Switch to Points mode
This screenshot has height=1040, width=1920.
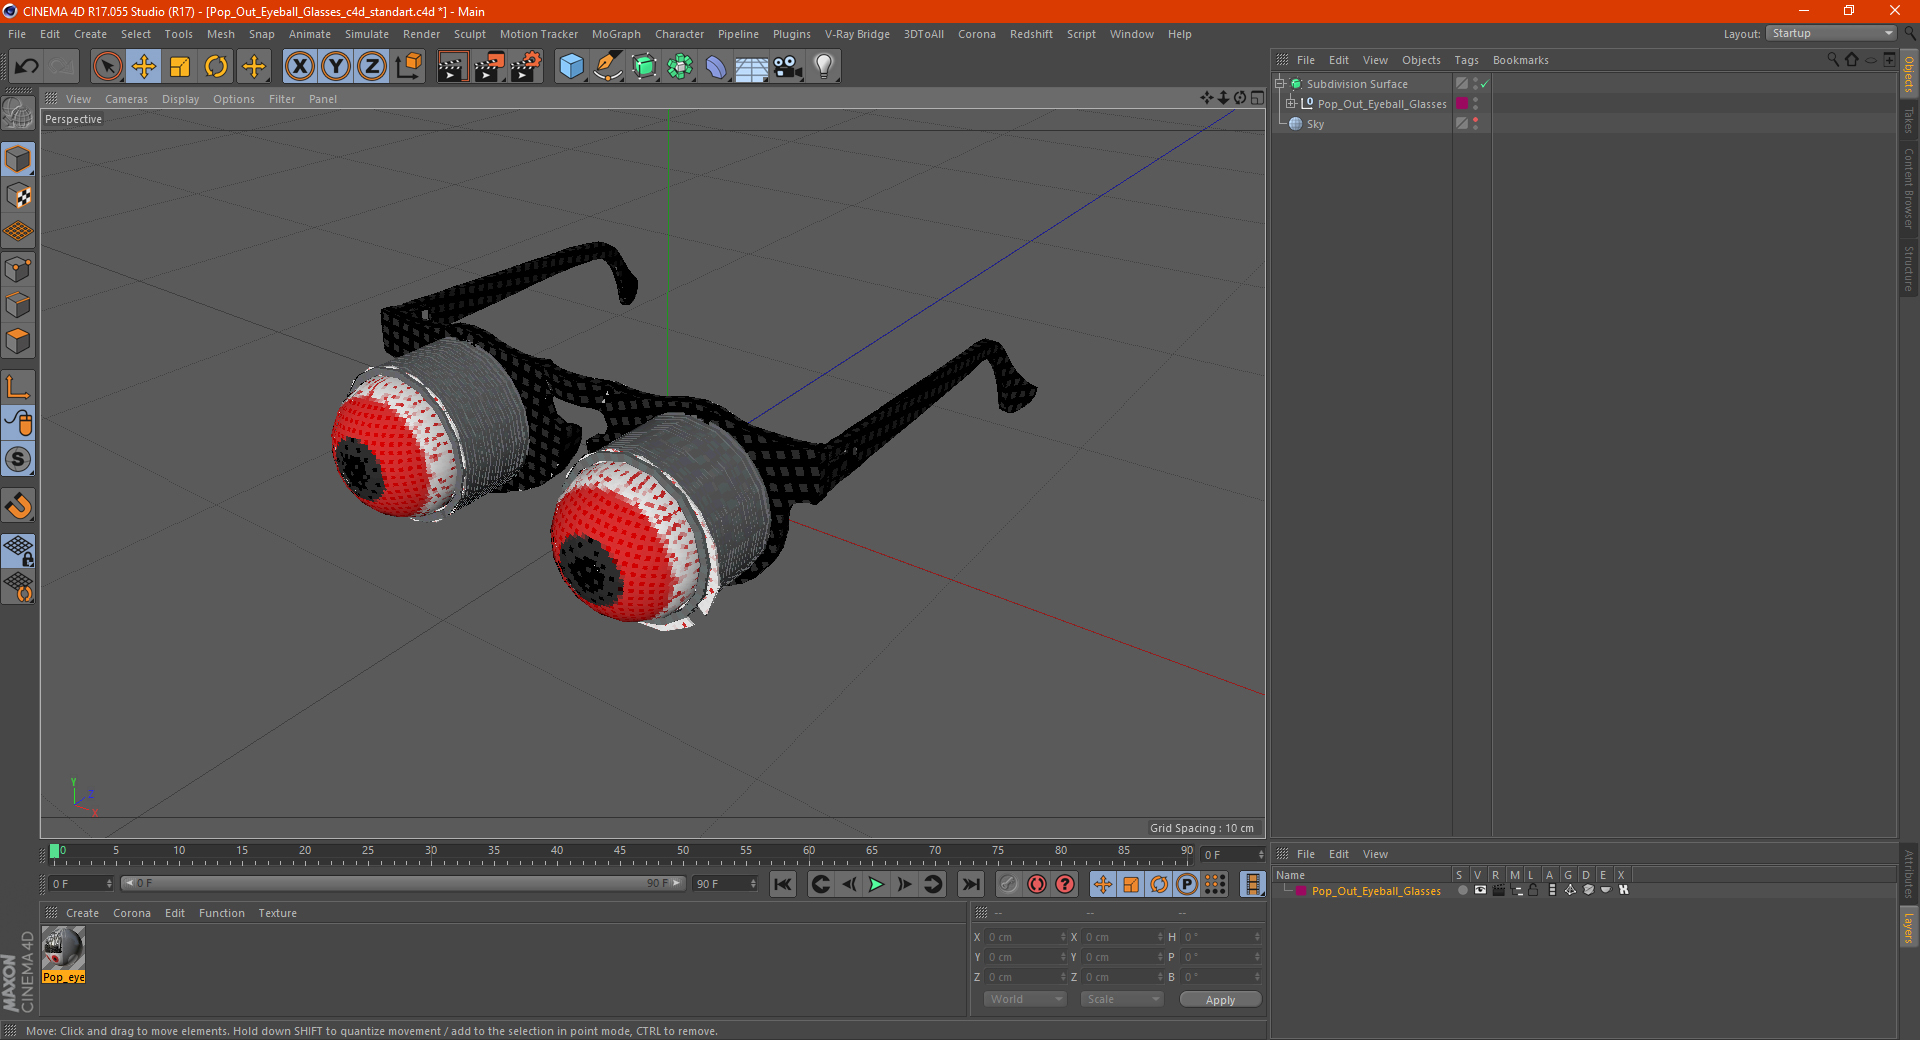(x=18, y=269)
